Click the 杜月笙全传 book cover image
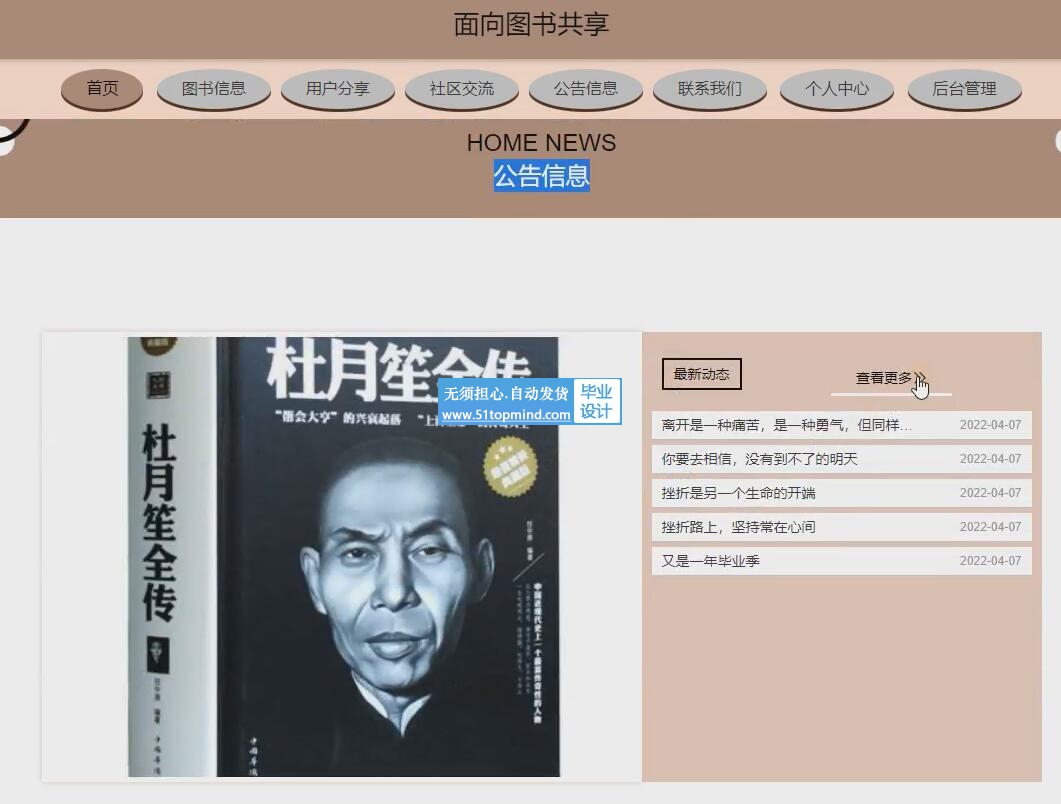Viewport: 1061px width, 804px height. [344, 556]
